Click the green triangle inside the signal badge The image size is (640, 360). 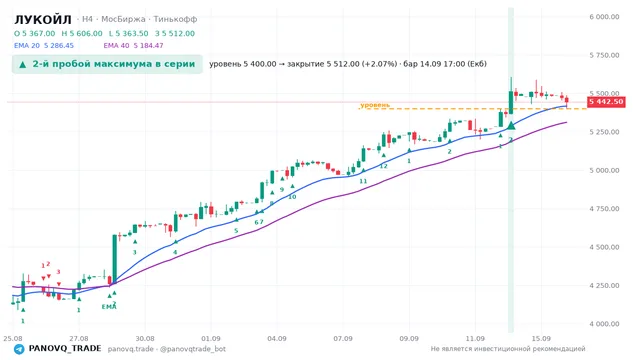[x=23, y=64]
